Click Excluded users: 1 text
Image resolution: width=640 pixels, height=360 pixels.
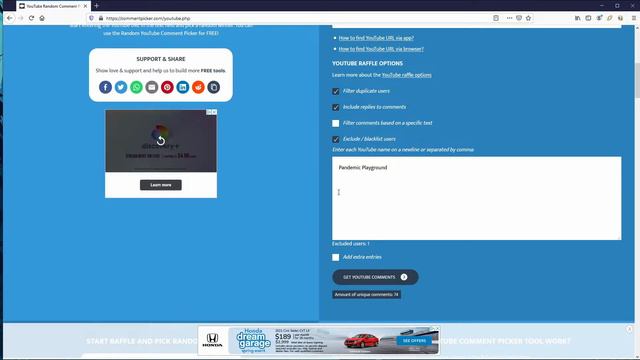pyautogui.click(x=350, y=244)
